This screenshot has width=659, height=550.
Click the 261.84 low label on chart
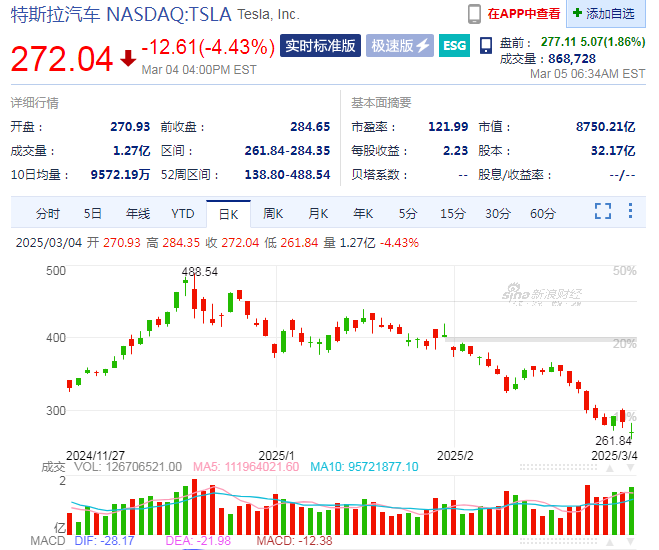(x=614, y=440)
